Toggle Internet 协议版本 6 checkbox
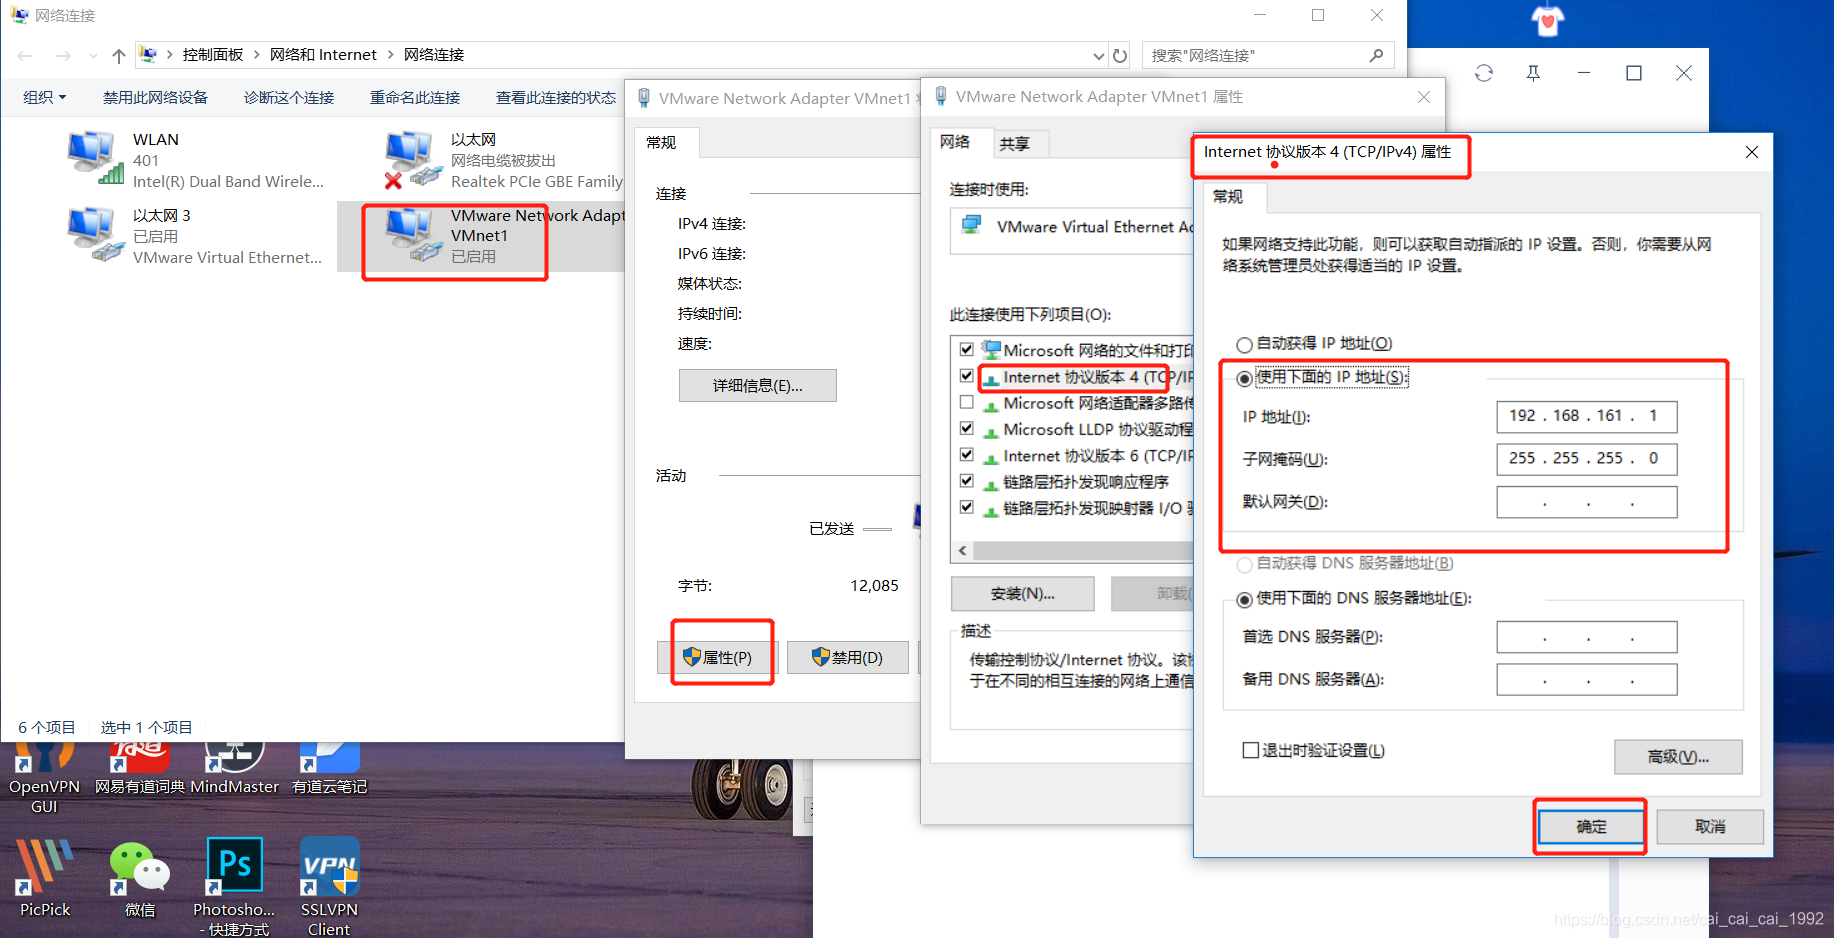The image size is (1834, 938). pyautogui.click(x=966, y=455)
